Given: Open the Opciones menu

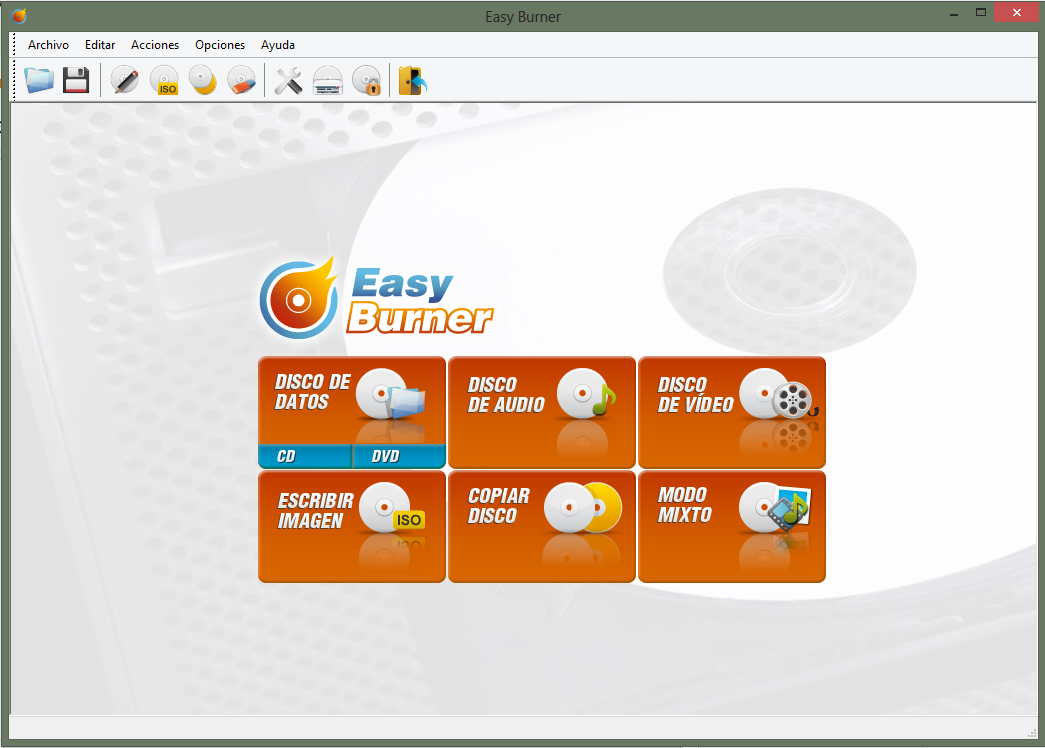Looking at the screenshot, I should [x=220, y=45].
